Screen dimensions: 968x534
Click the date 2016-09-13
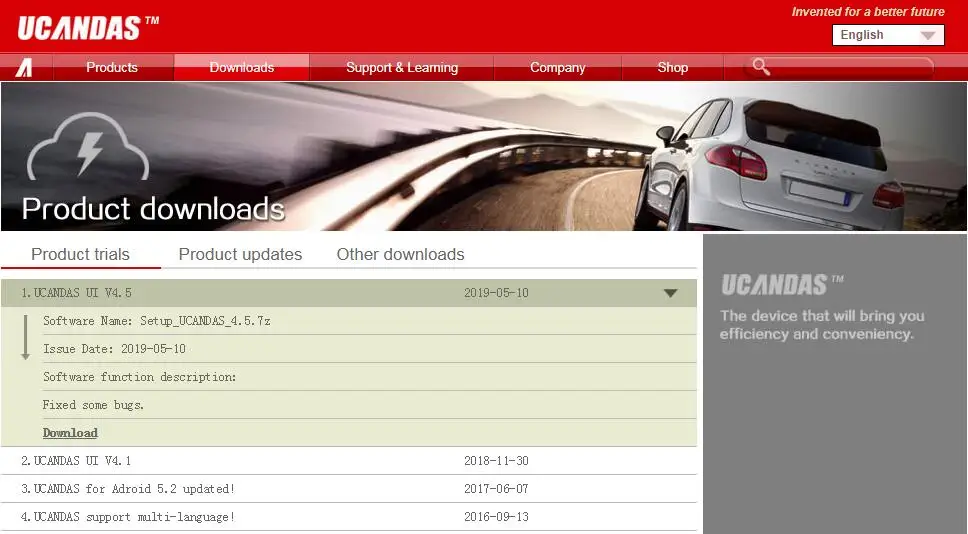(x=496, y=517)
